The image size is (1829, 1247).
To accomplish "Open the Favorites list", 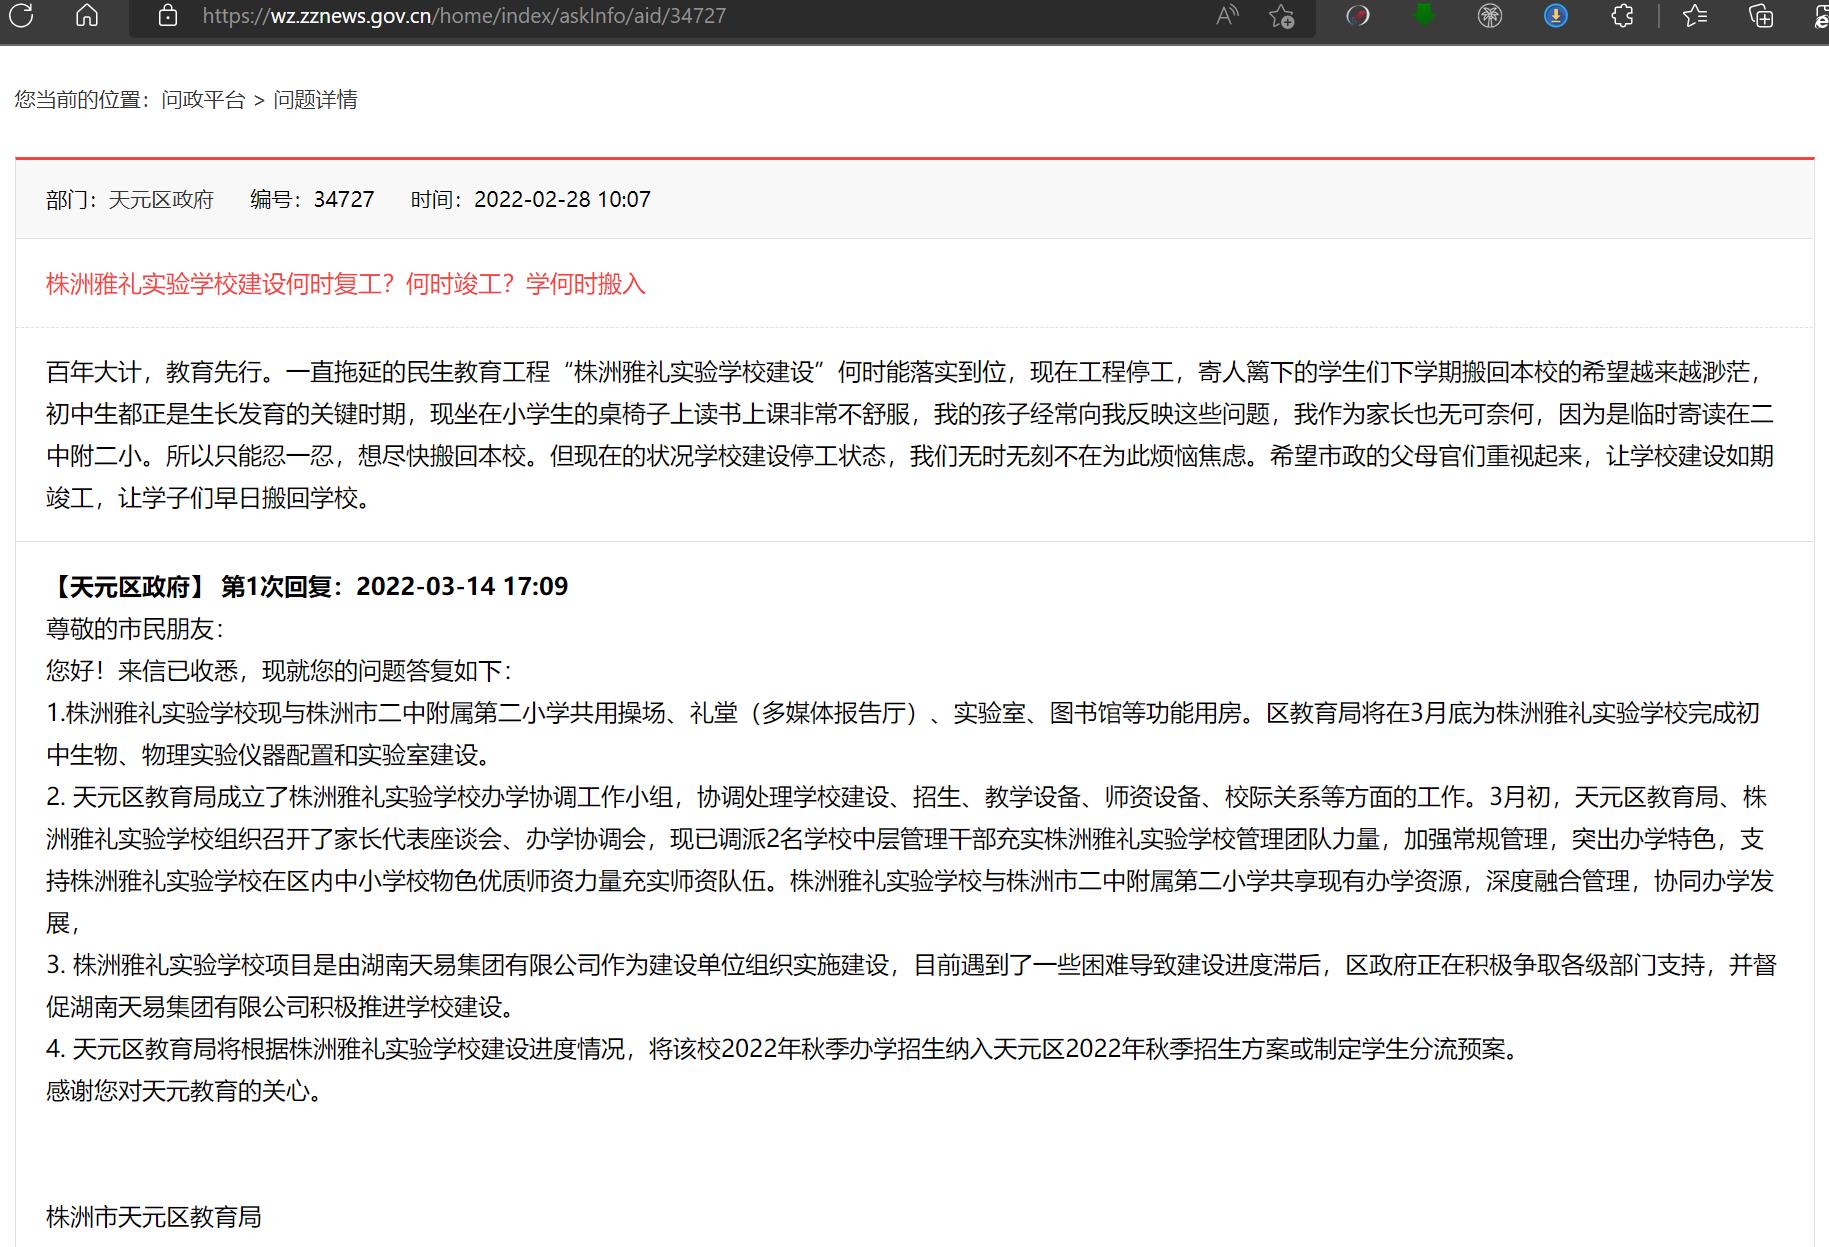I will point(1695,16).
